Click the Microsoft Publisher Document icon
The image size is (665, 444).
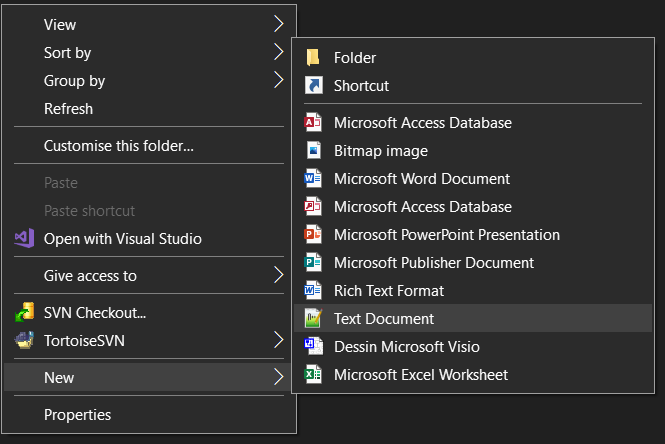tap(313, 262)
